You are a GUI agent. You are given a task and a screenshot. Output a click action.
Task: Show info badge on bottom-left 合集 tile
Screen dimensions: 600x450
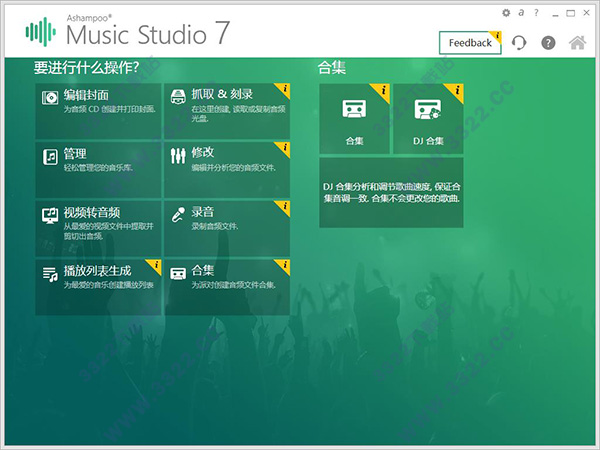[284, 266]
